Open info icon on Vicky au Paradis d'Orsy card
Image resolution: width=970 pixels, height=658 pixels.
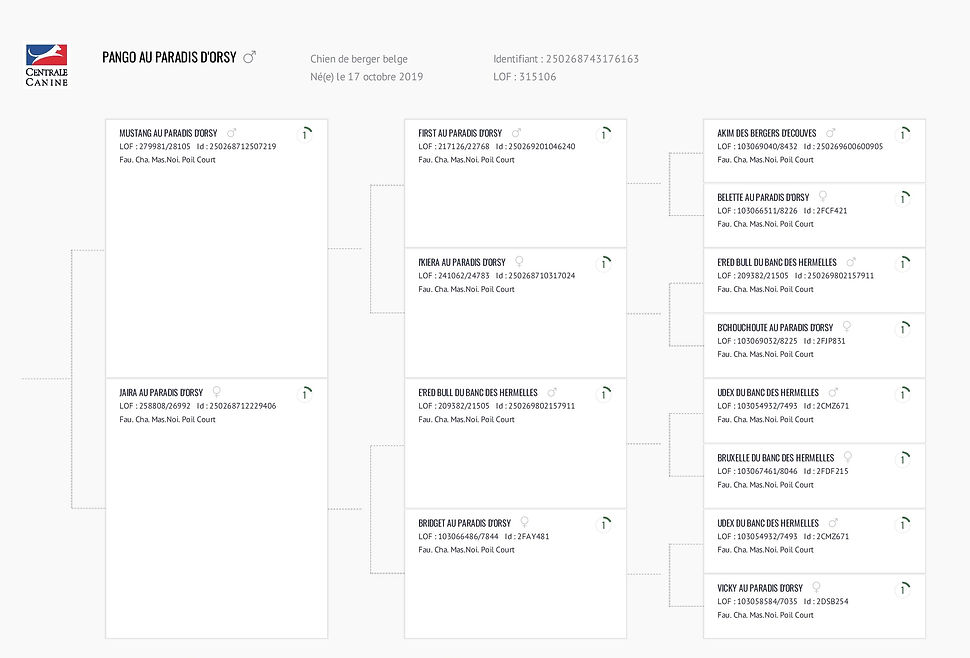point(903,589)
